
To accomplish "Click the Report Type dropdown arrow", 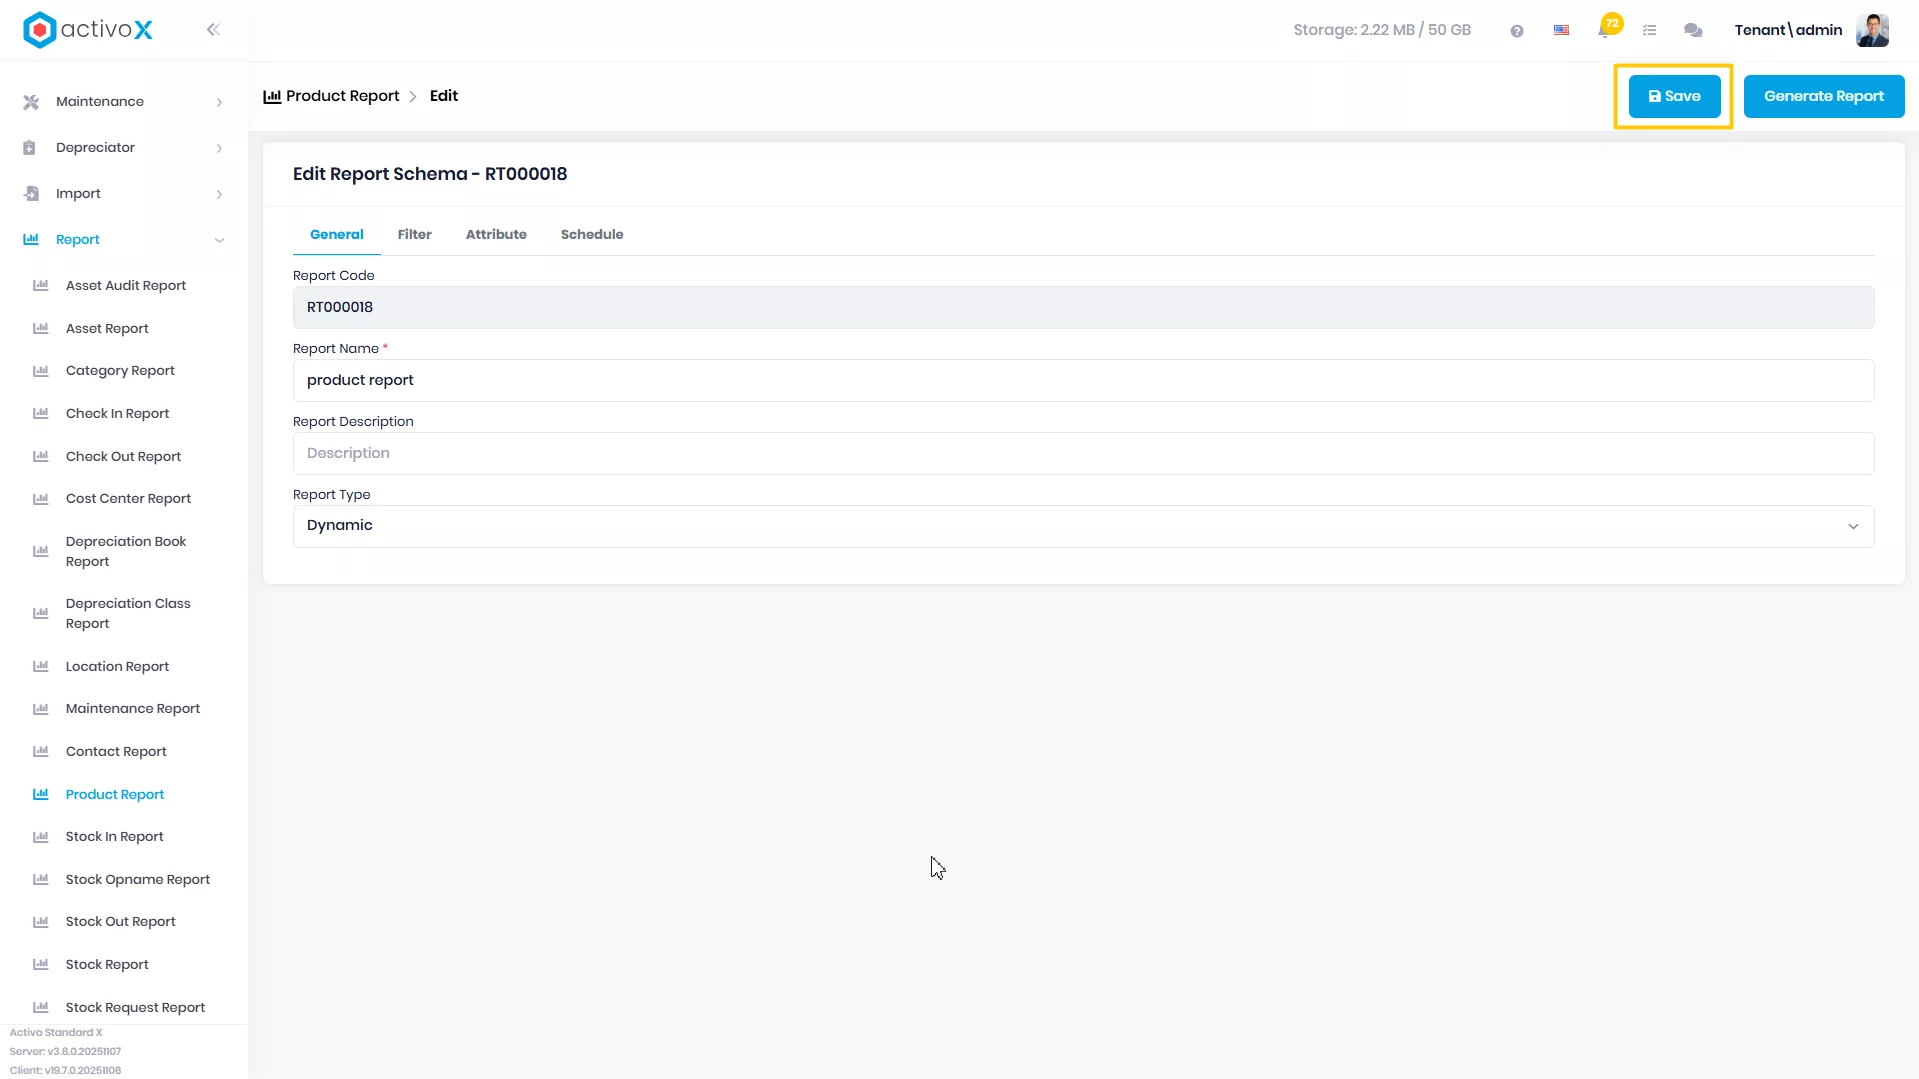I will click(x=1853, y=527).
